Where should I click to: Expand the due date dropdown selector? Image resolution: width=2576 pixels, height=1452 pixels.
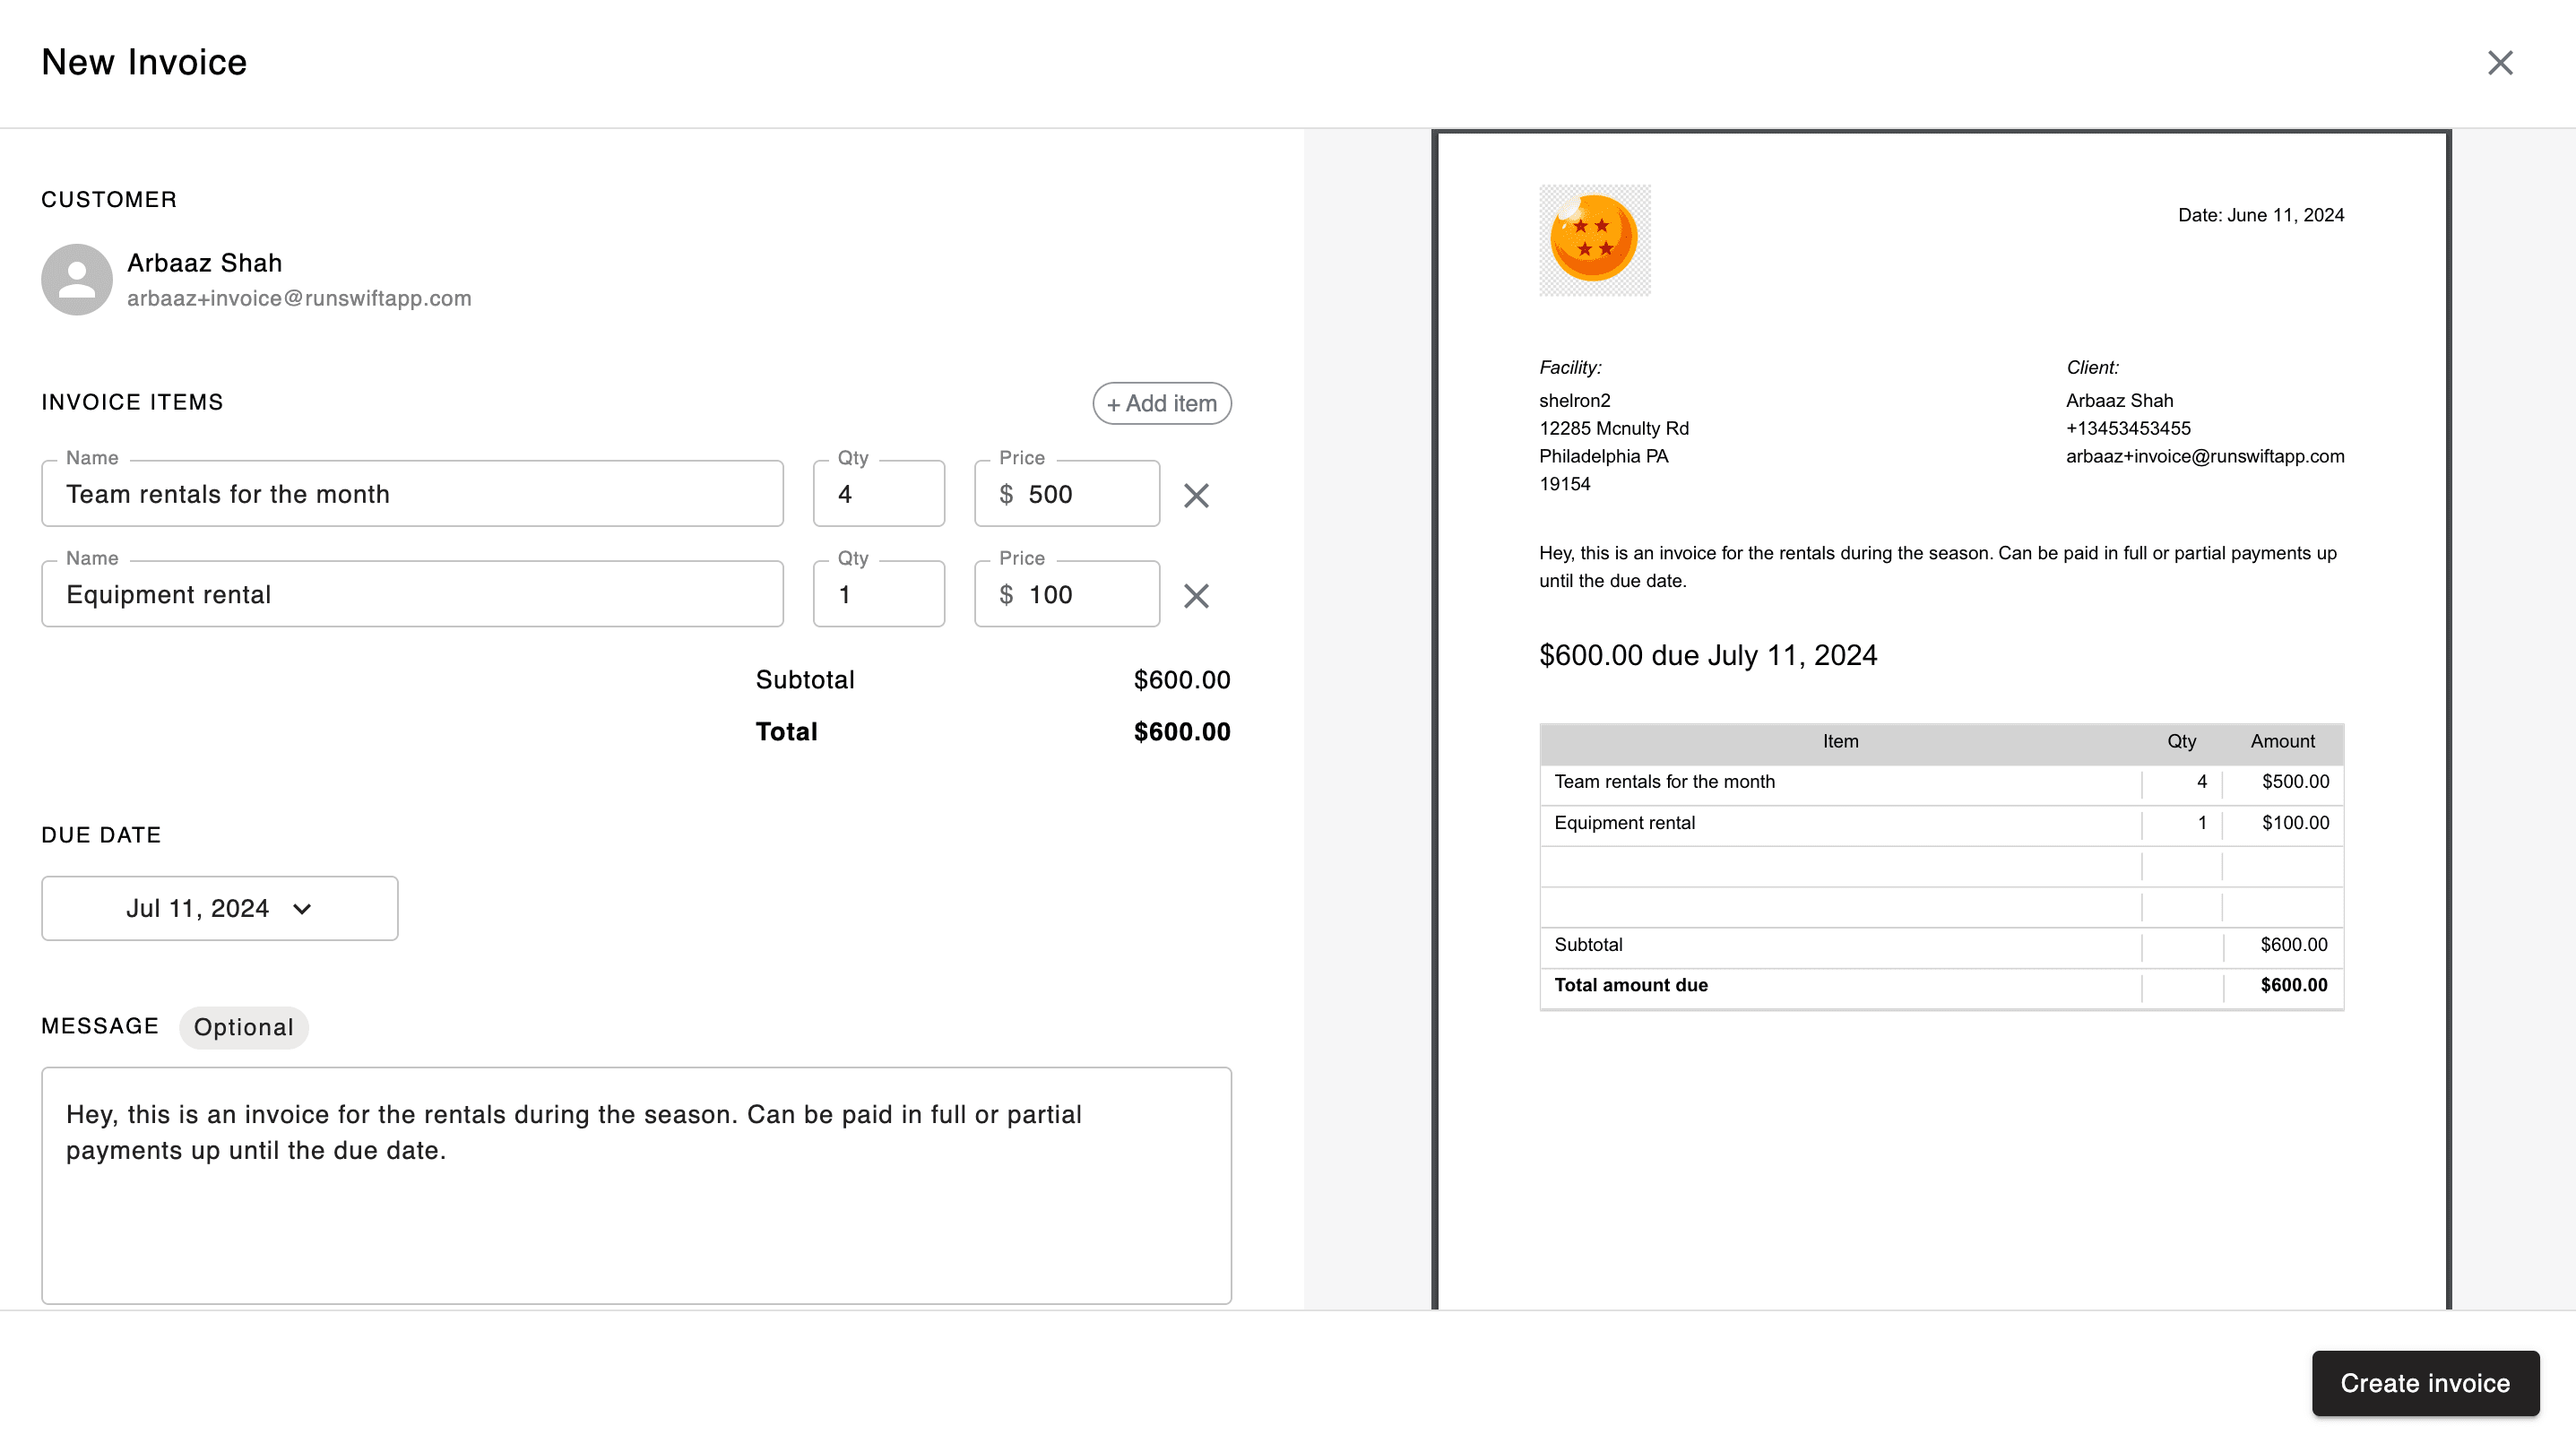click(220, 907)
